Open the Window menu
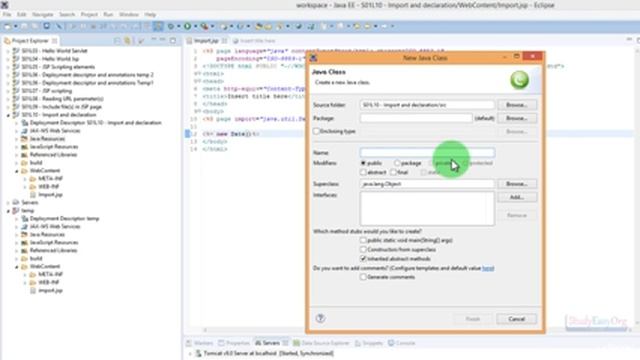 coord(129,14)
